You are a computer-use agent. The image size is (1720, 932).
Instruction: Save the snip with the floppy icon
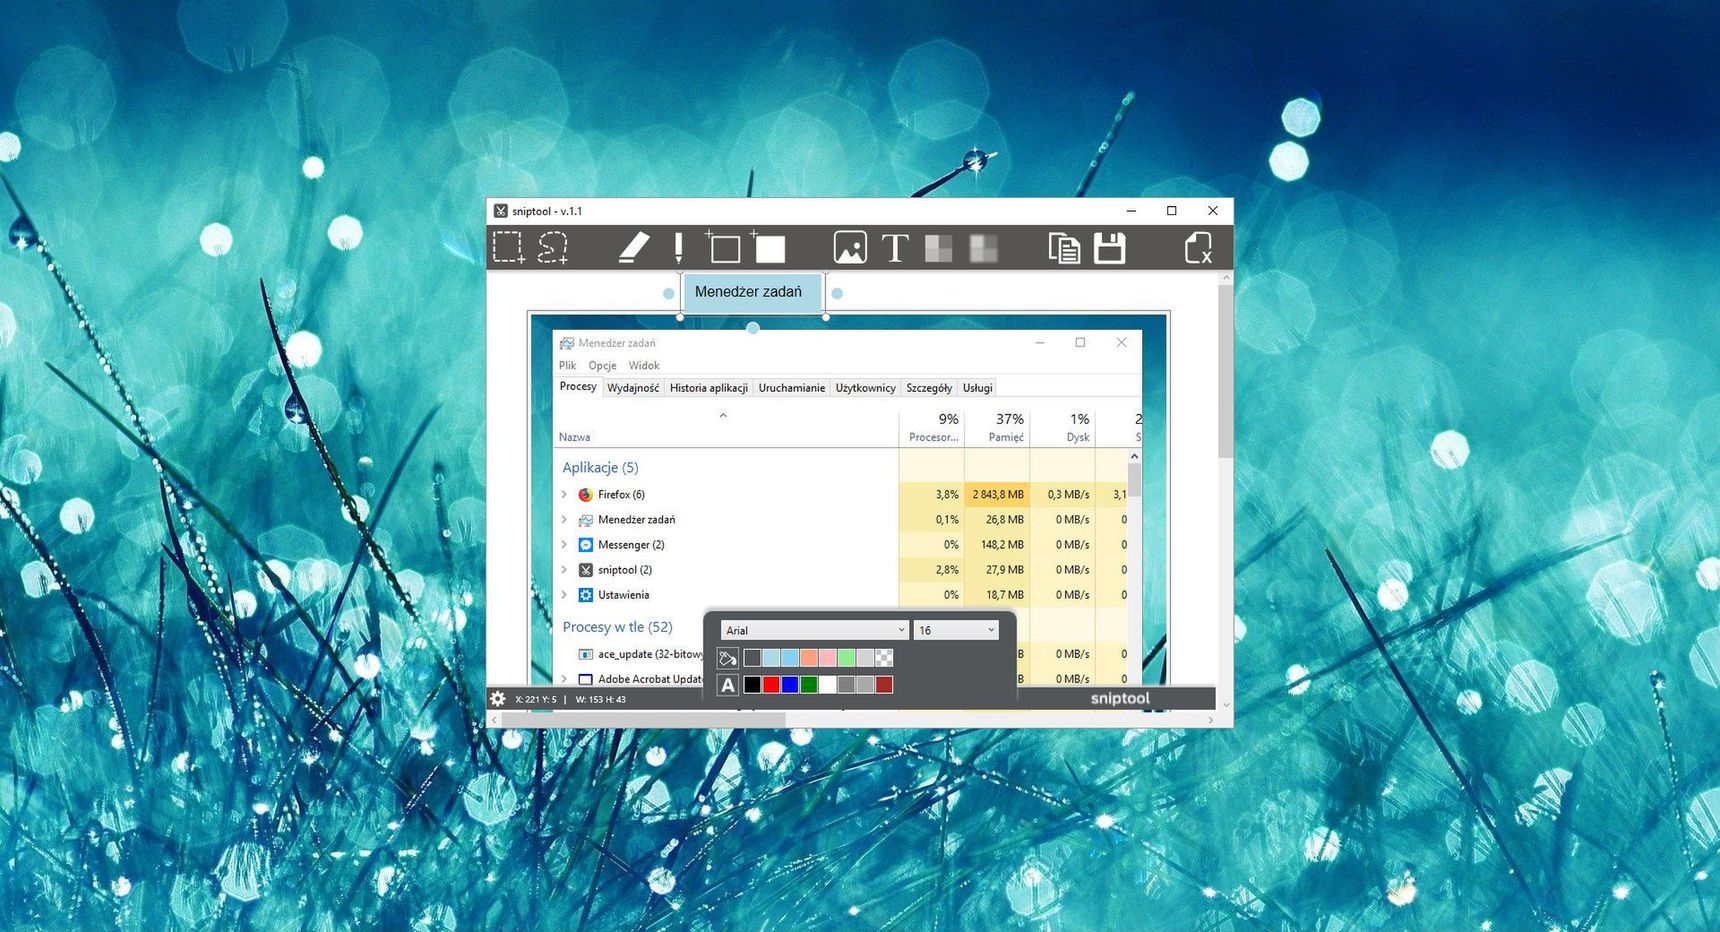point(1110,247)
